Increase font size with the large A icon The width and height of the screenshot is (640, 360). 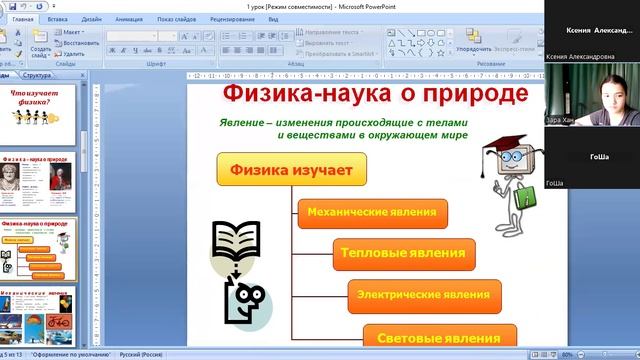184,36
